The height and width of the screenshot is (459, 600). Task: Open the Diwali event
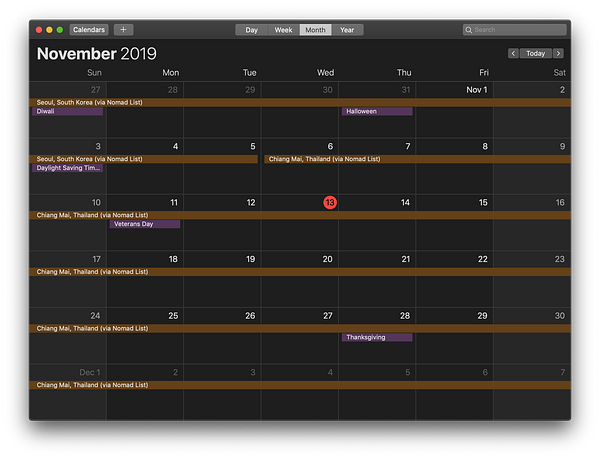pos(68,111)
